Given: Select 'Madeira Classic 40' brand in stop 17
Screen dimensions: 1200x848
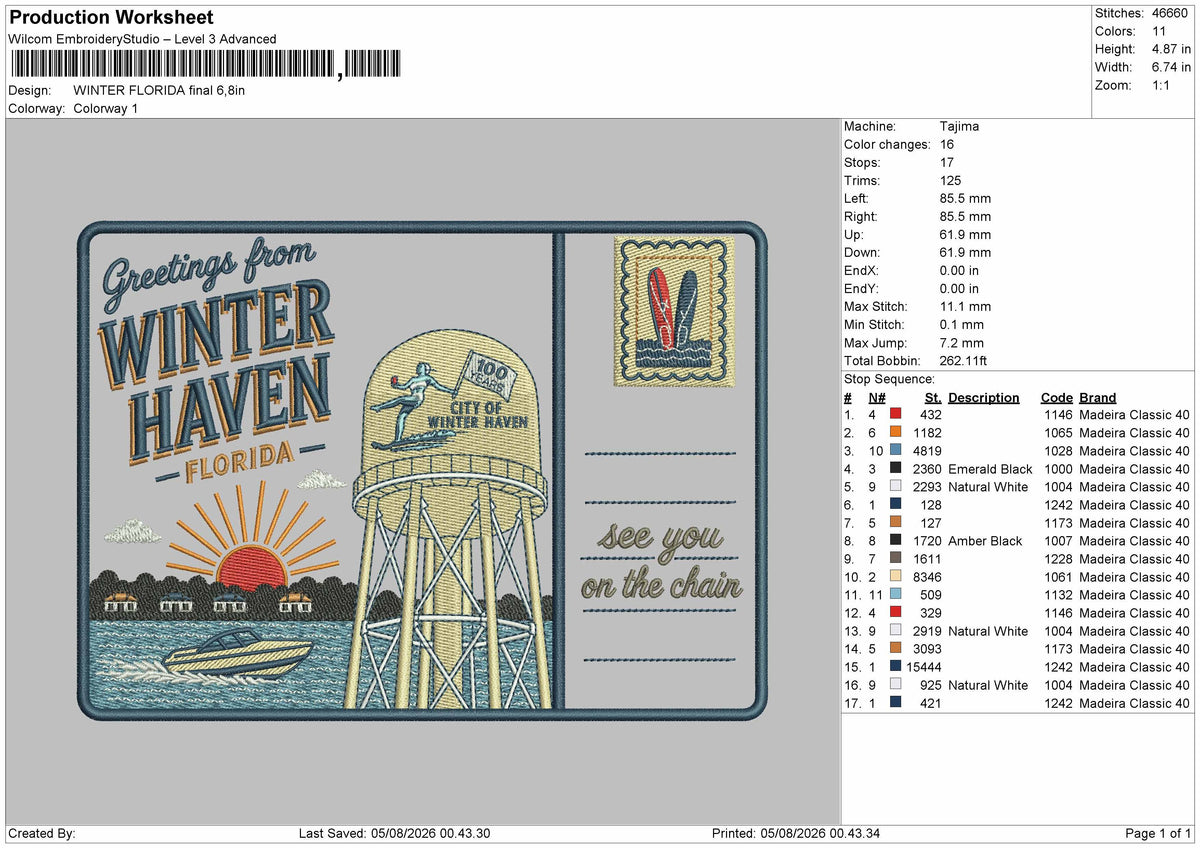Looking at the screenshot, I should point(1135,702).
